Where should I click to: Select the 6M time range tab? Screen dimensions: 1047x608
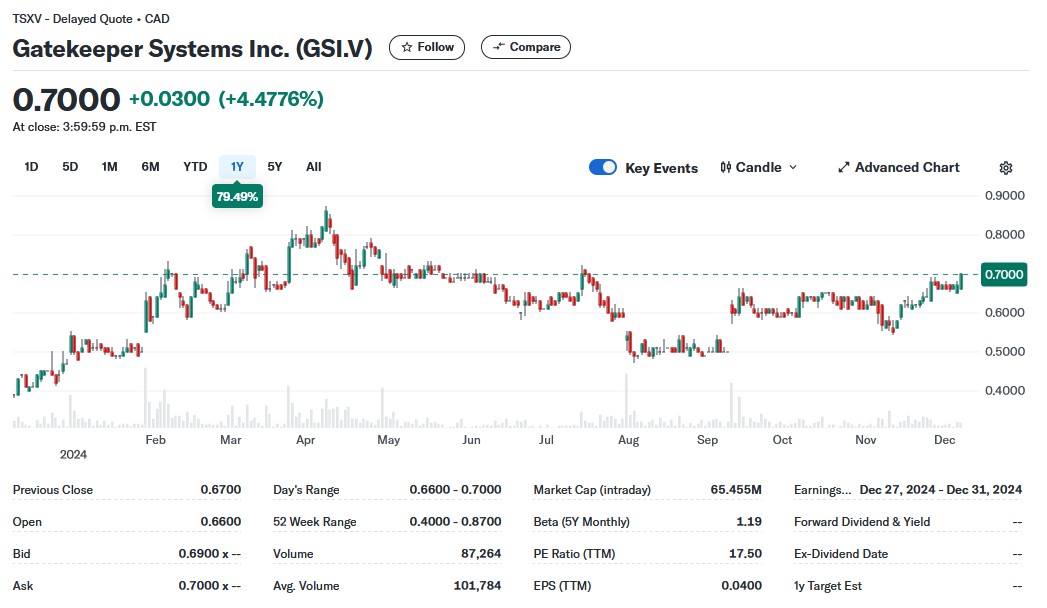tap(150, 167)
